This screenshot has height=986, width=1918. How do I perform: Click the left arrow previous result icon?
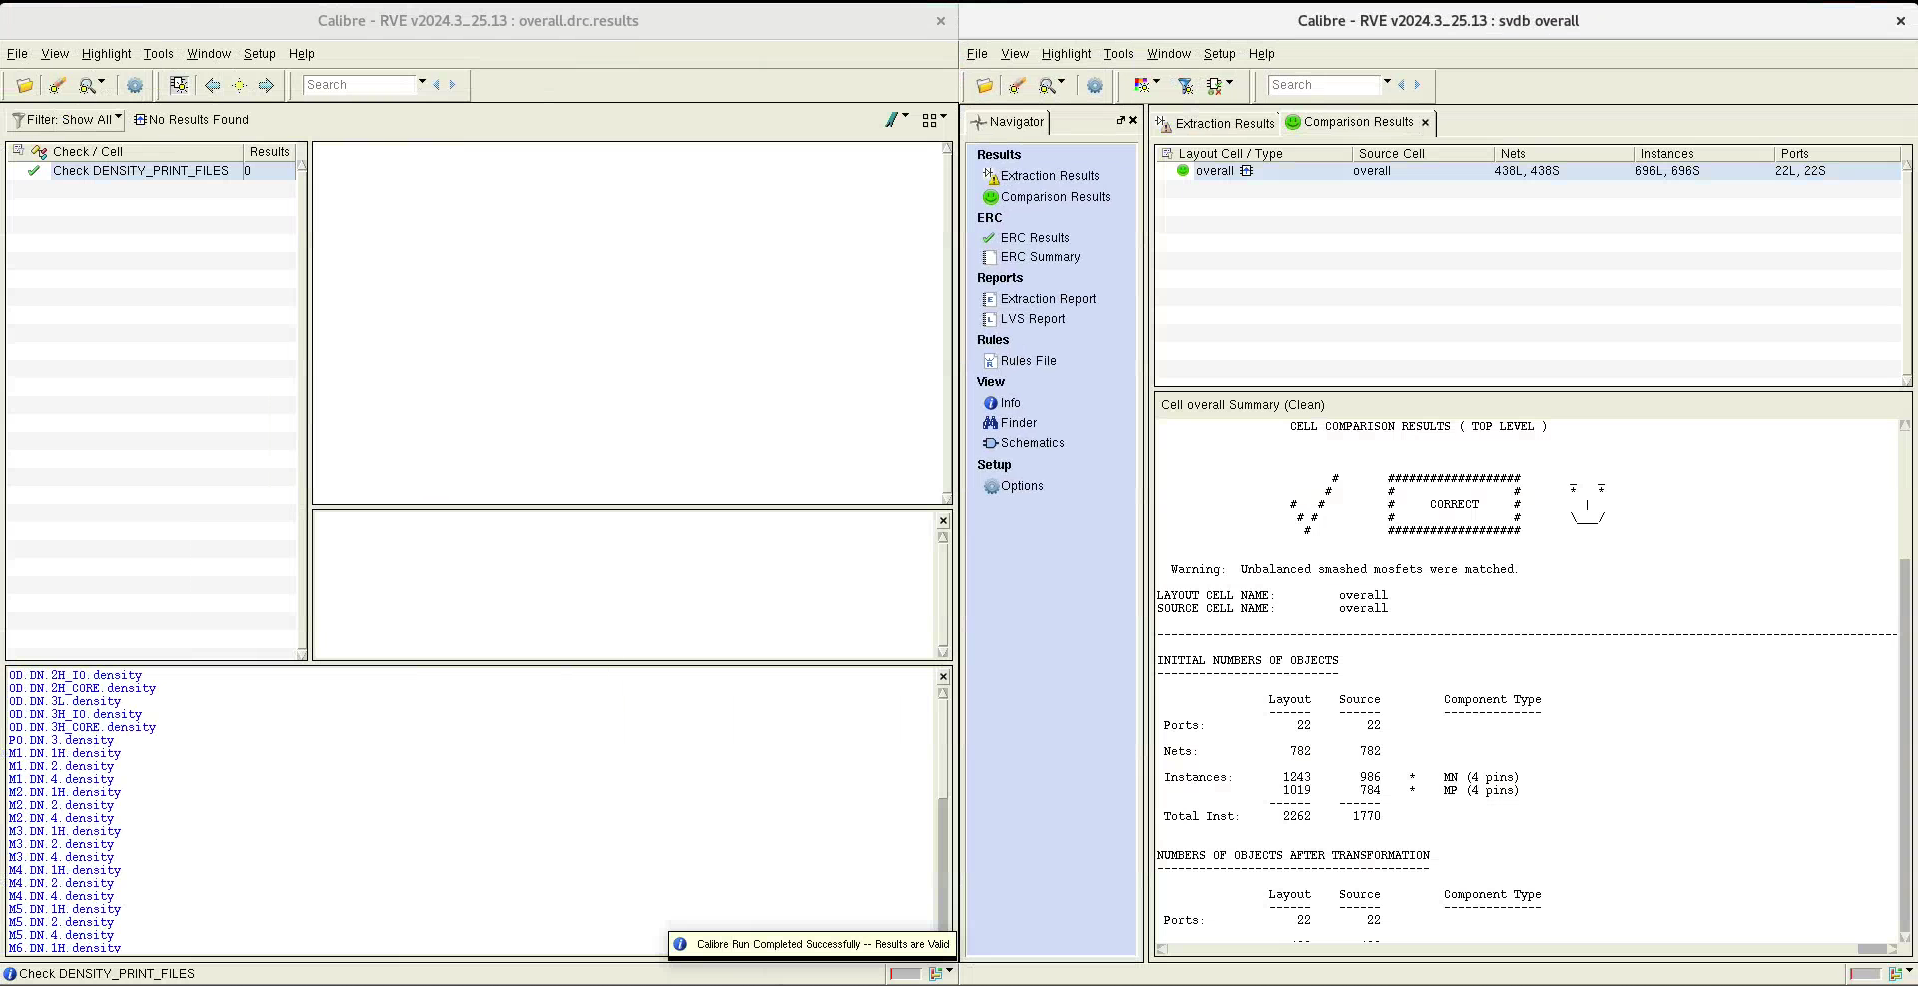coord(213,86)
